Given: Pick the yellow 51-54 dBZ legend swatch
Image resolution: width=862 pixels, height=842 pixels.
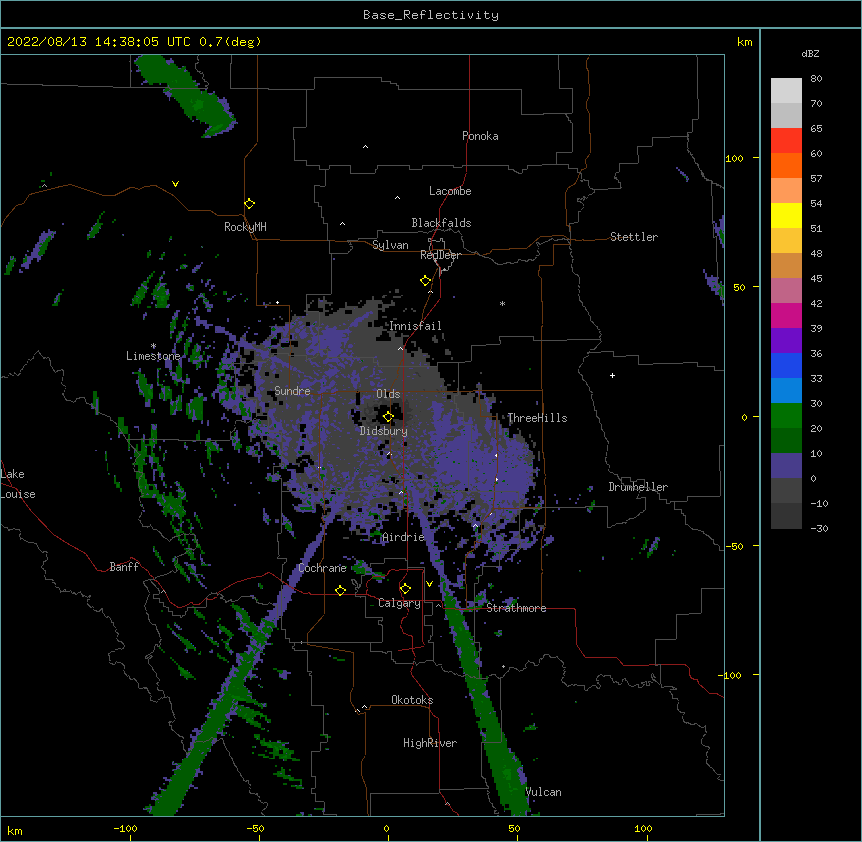Looking at the screenshot, I should tap(786, 216).
